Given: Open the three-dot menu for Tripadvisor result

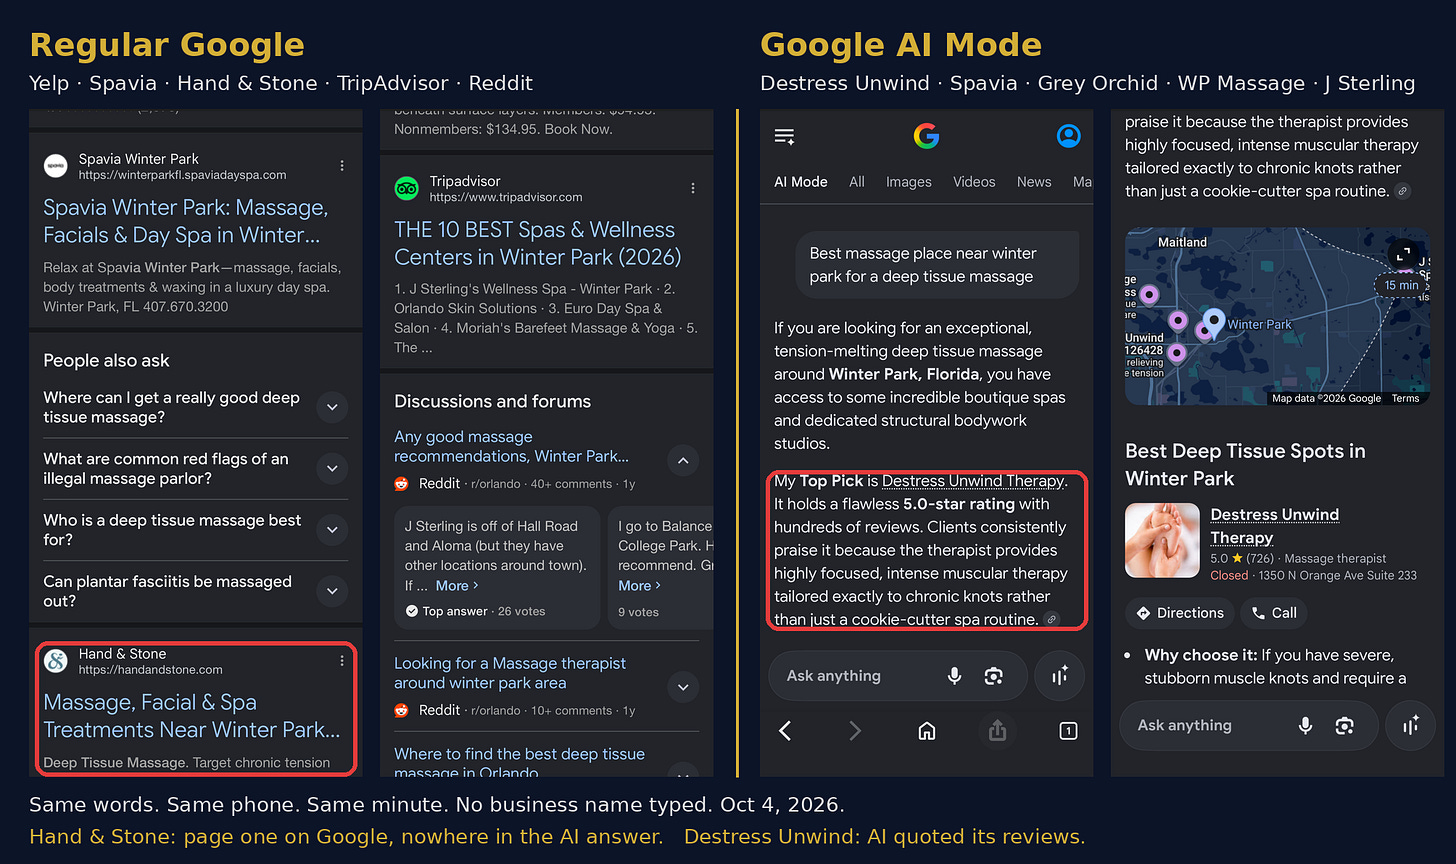Looking at the screenshot, I should 693,188.
